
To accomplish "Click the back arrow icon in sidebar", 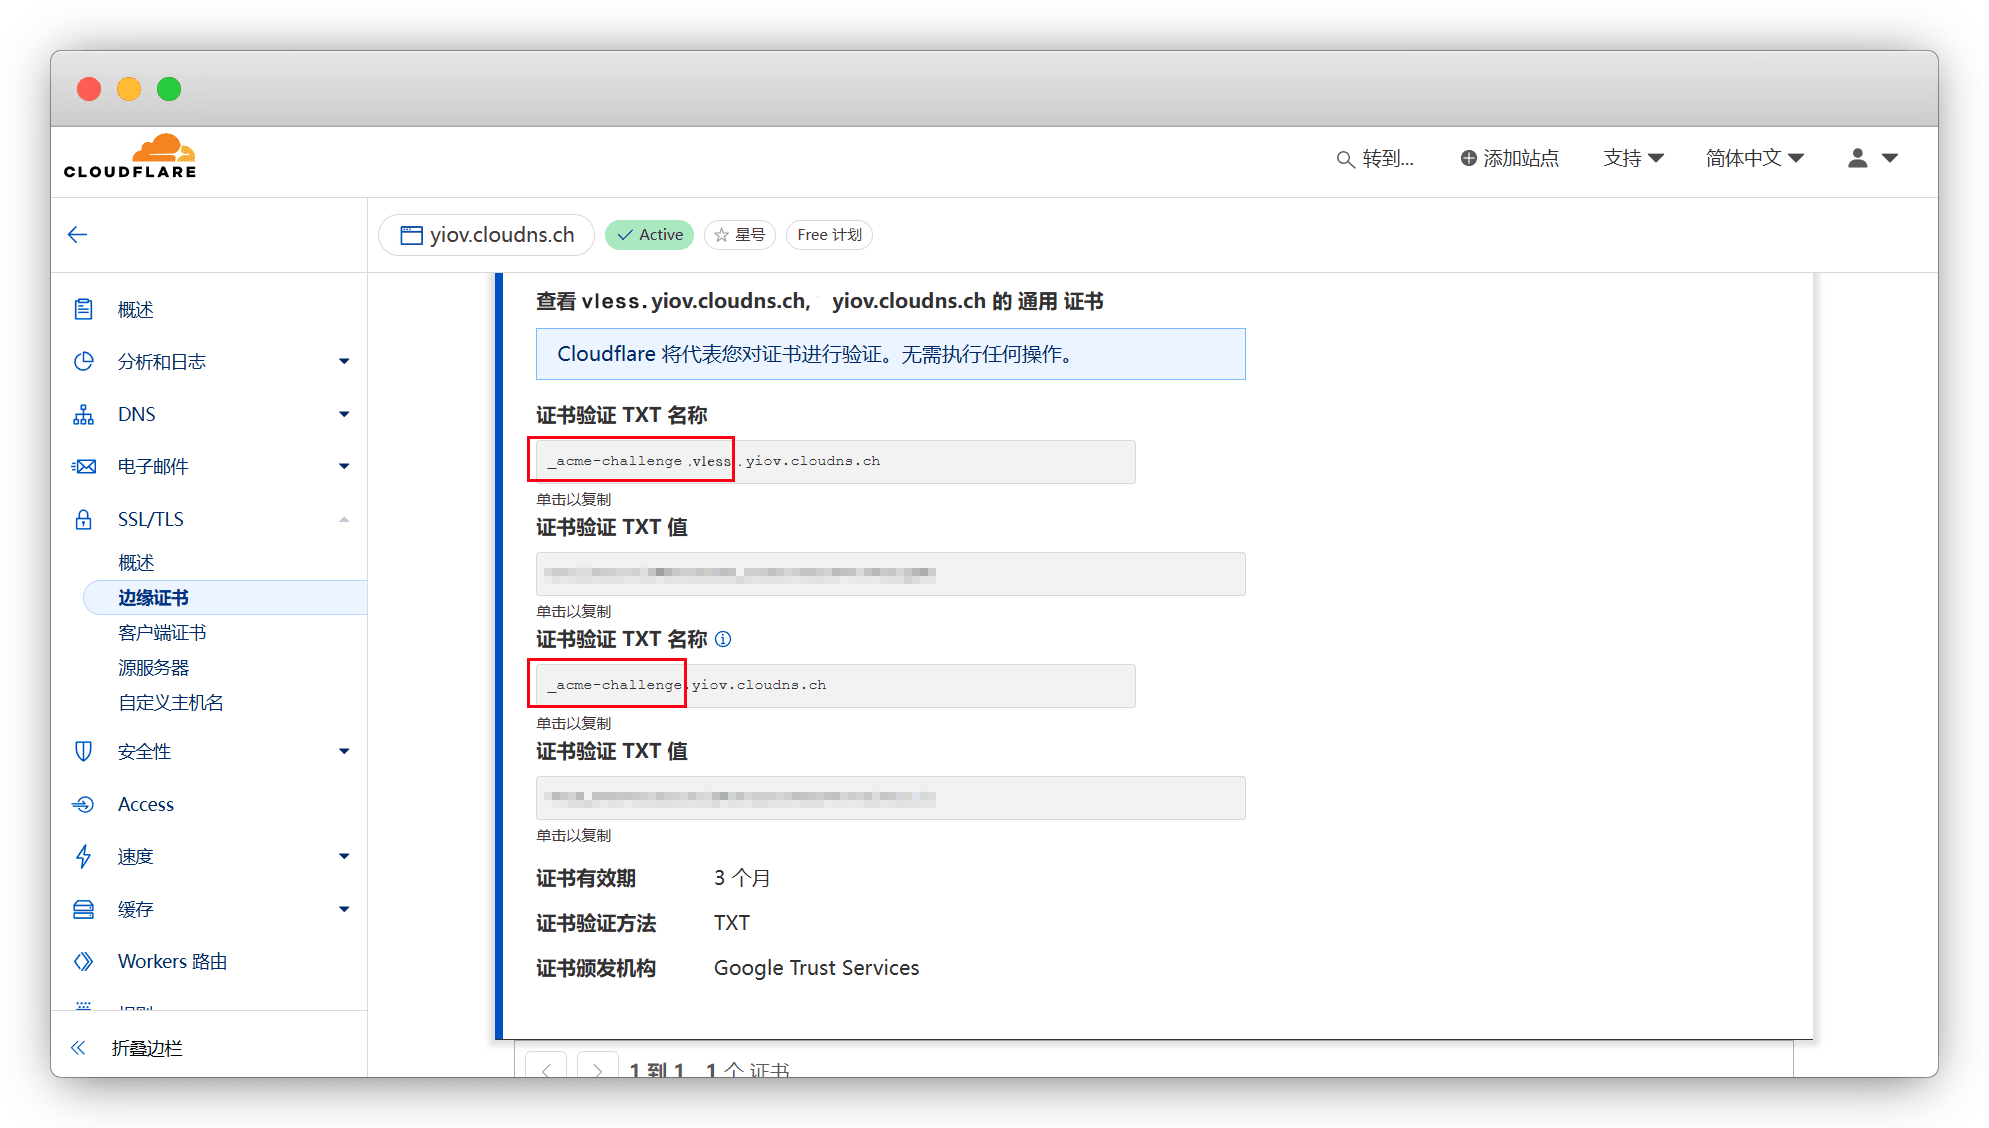I will click(78, 235).
